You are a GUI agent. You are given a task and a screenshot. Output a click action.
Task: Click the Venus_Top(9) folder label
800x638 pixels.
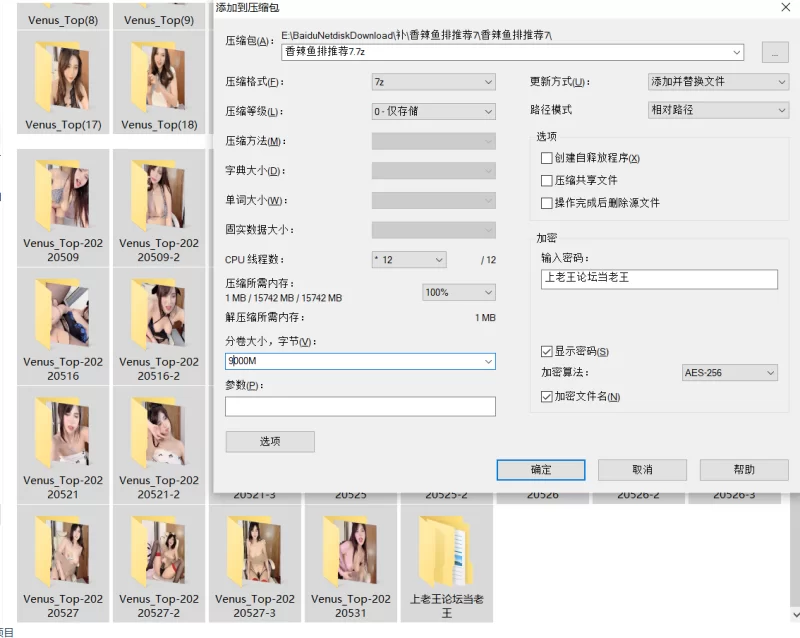pos(159,20)
